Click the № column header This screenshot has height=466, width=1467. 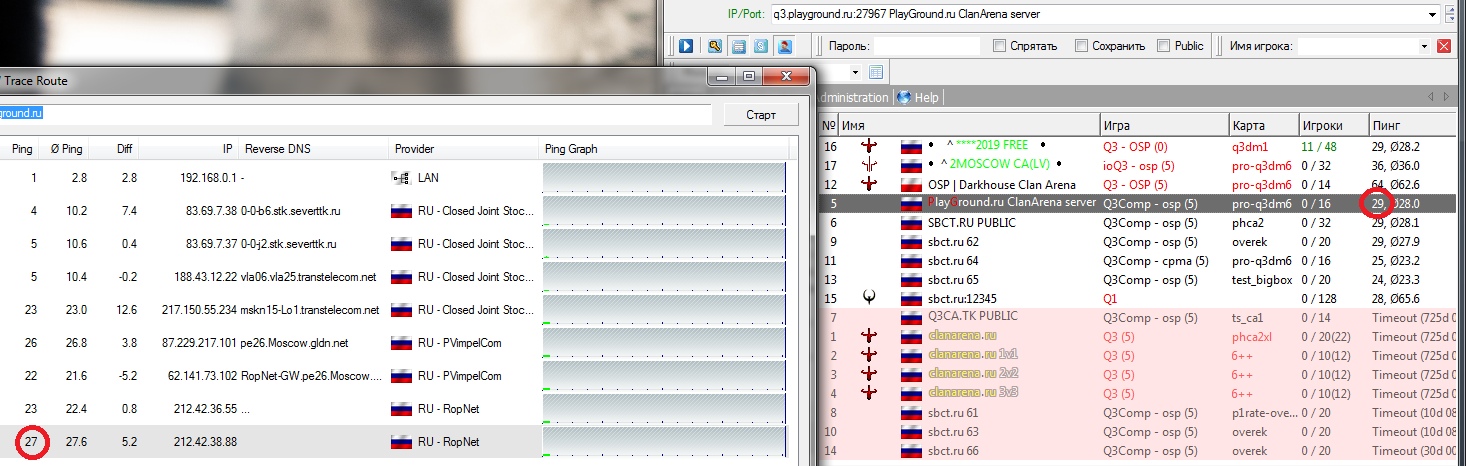point(828,125)
